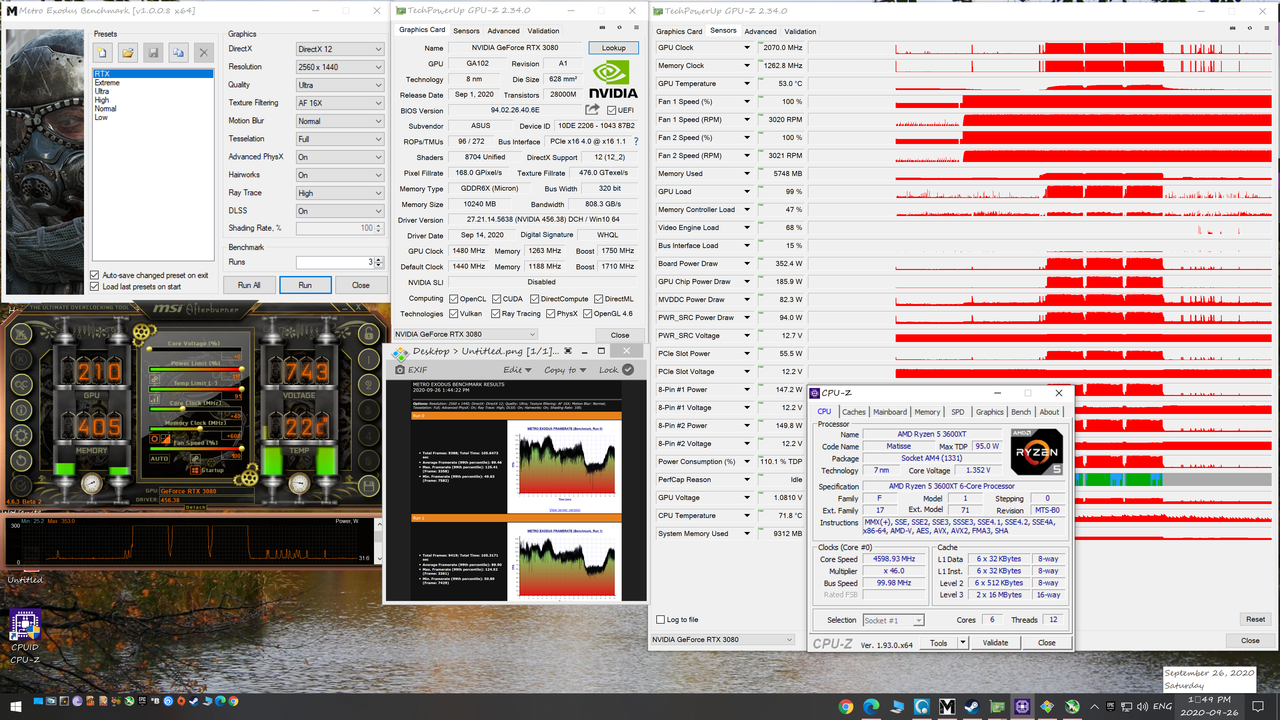
Task: Open the DirectX dropdown
Action: (x=340, y=49)
